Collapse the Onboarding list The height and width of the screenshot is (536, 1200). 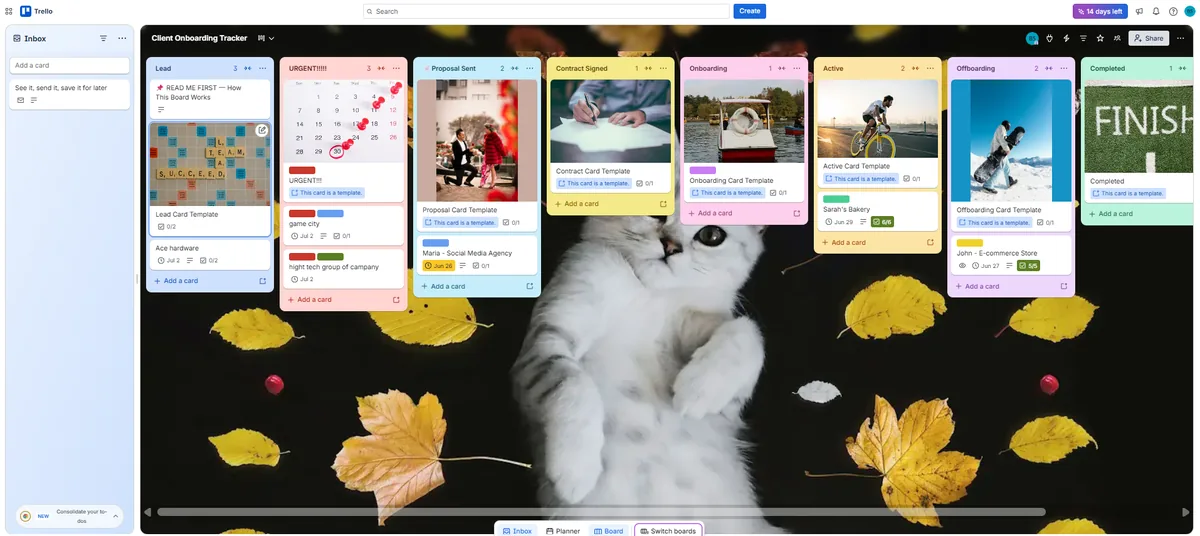(x=781, y=68)
